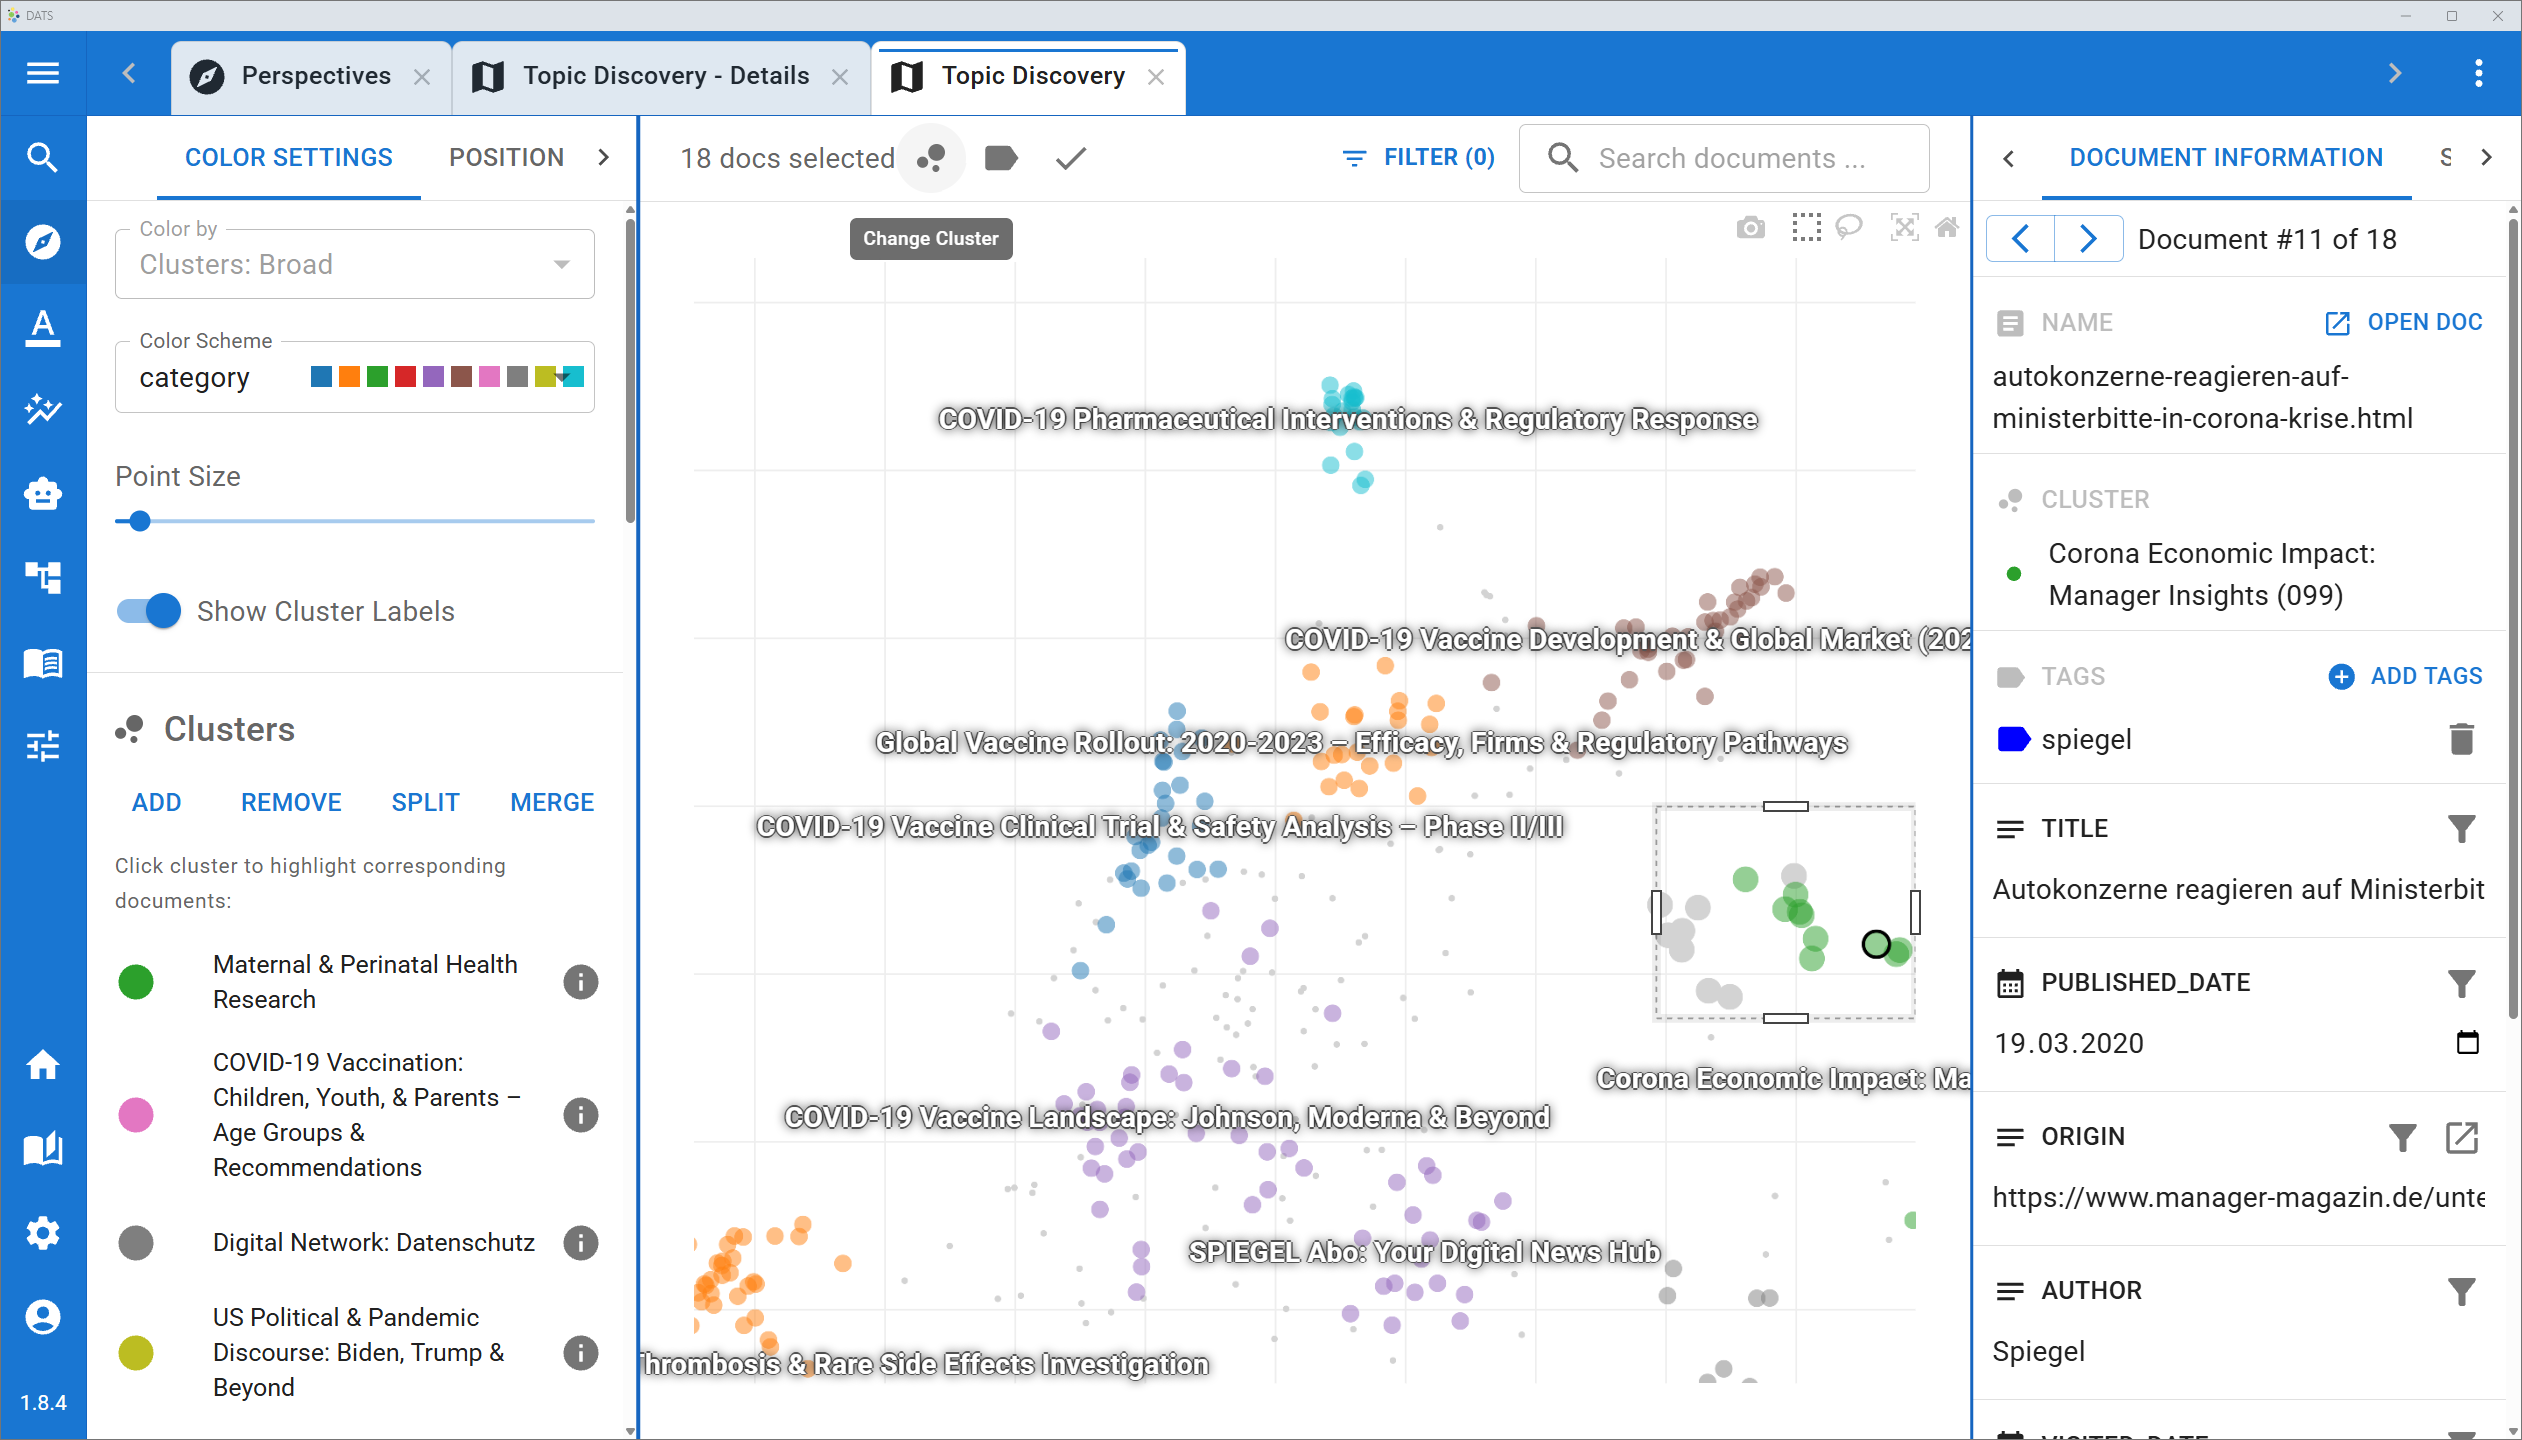Toggle the checkmark icon near docs selected
The width and height of the screenshot is (2522, 1440).
(1070, 158)
